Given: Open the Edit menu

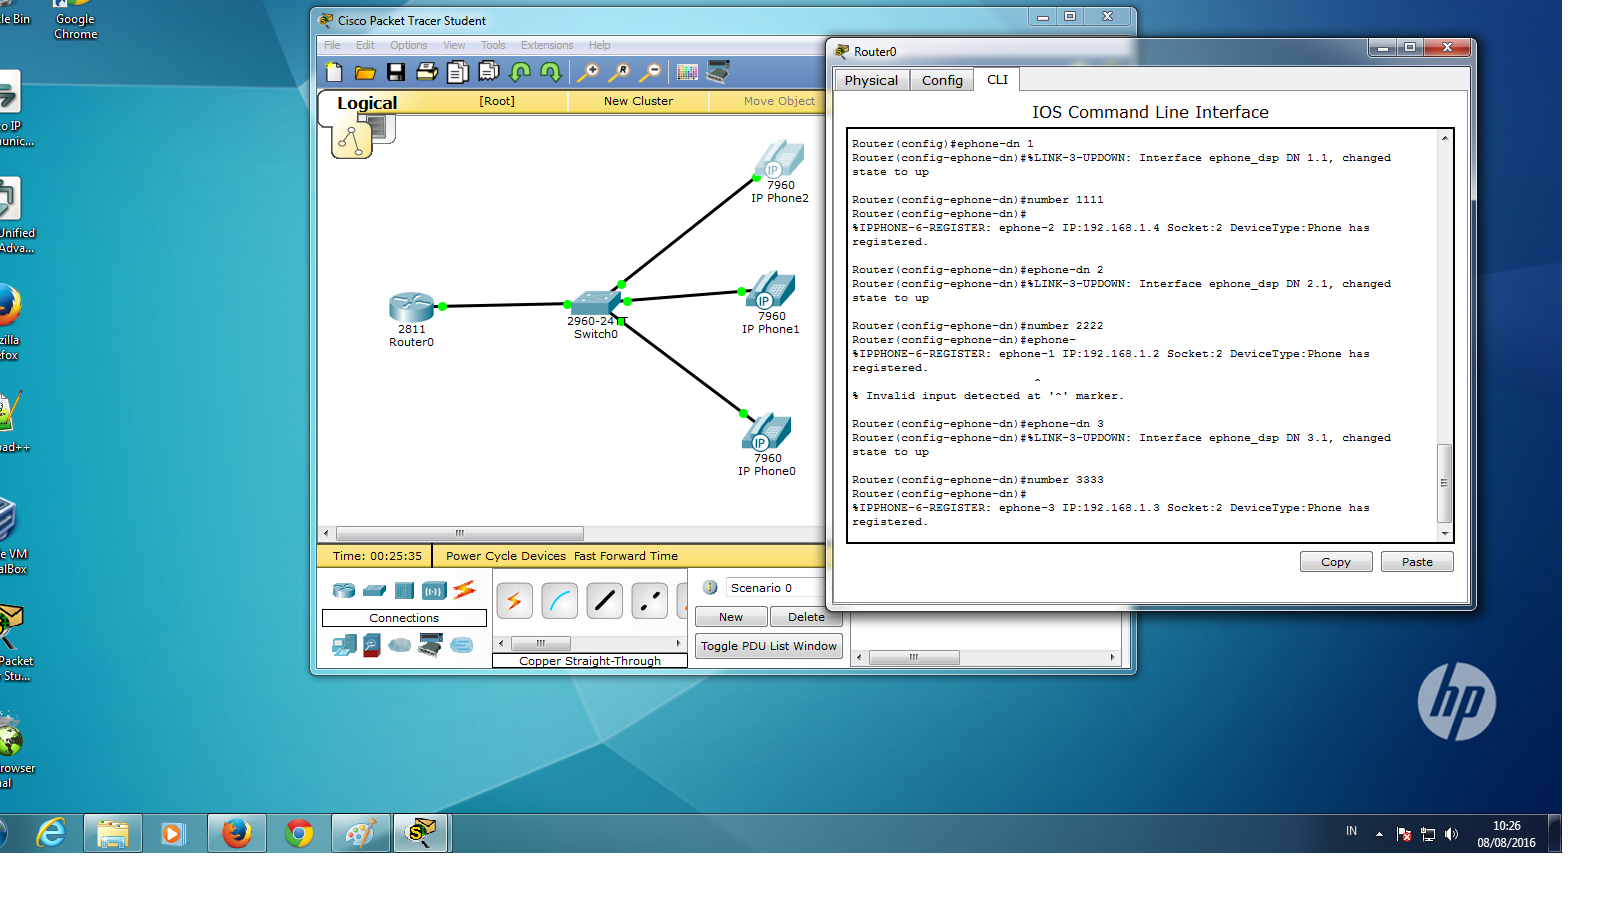Looking at the screenshot, I should (365, 45).
